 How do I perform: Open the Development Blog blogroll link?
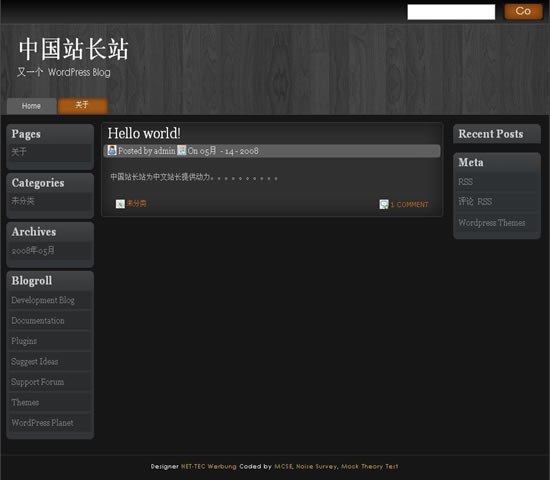point(43,300)
